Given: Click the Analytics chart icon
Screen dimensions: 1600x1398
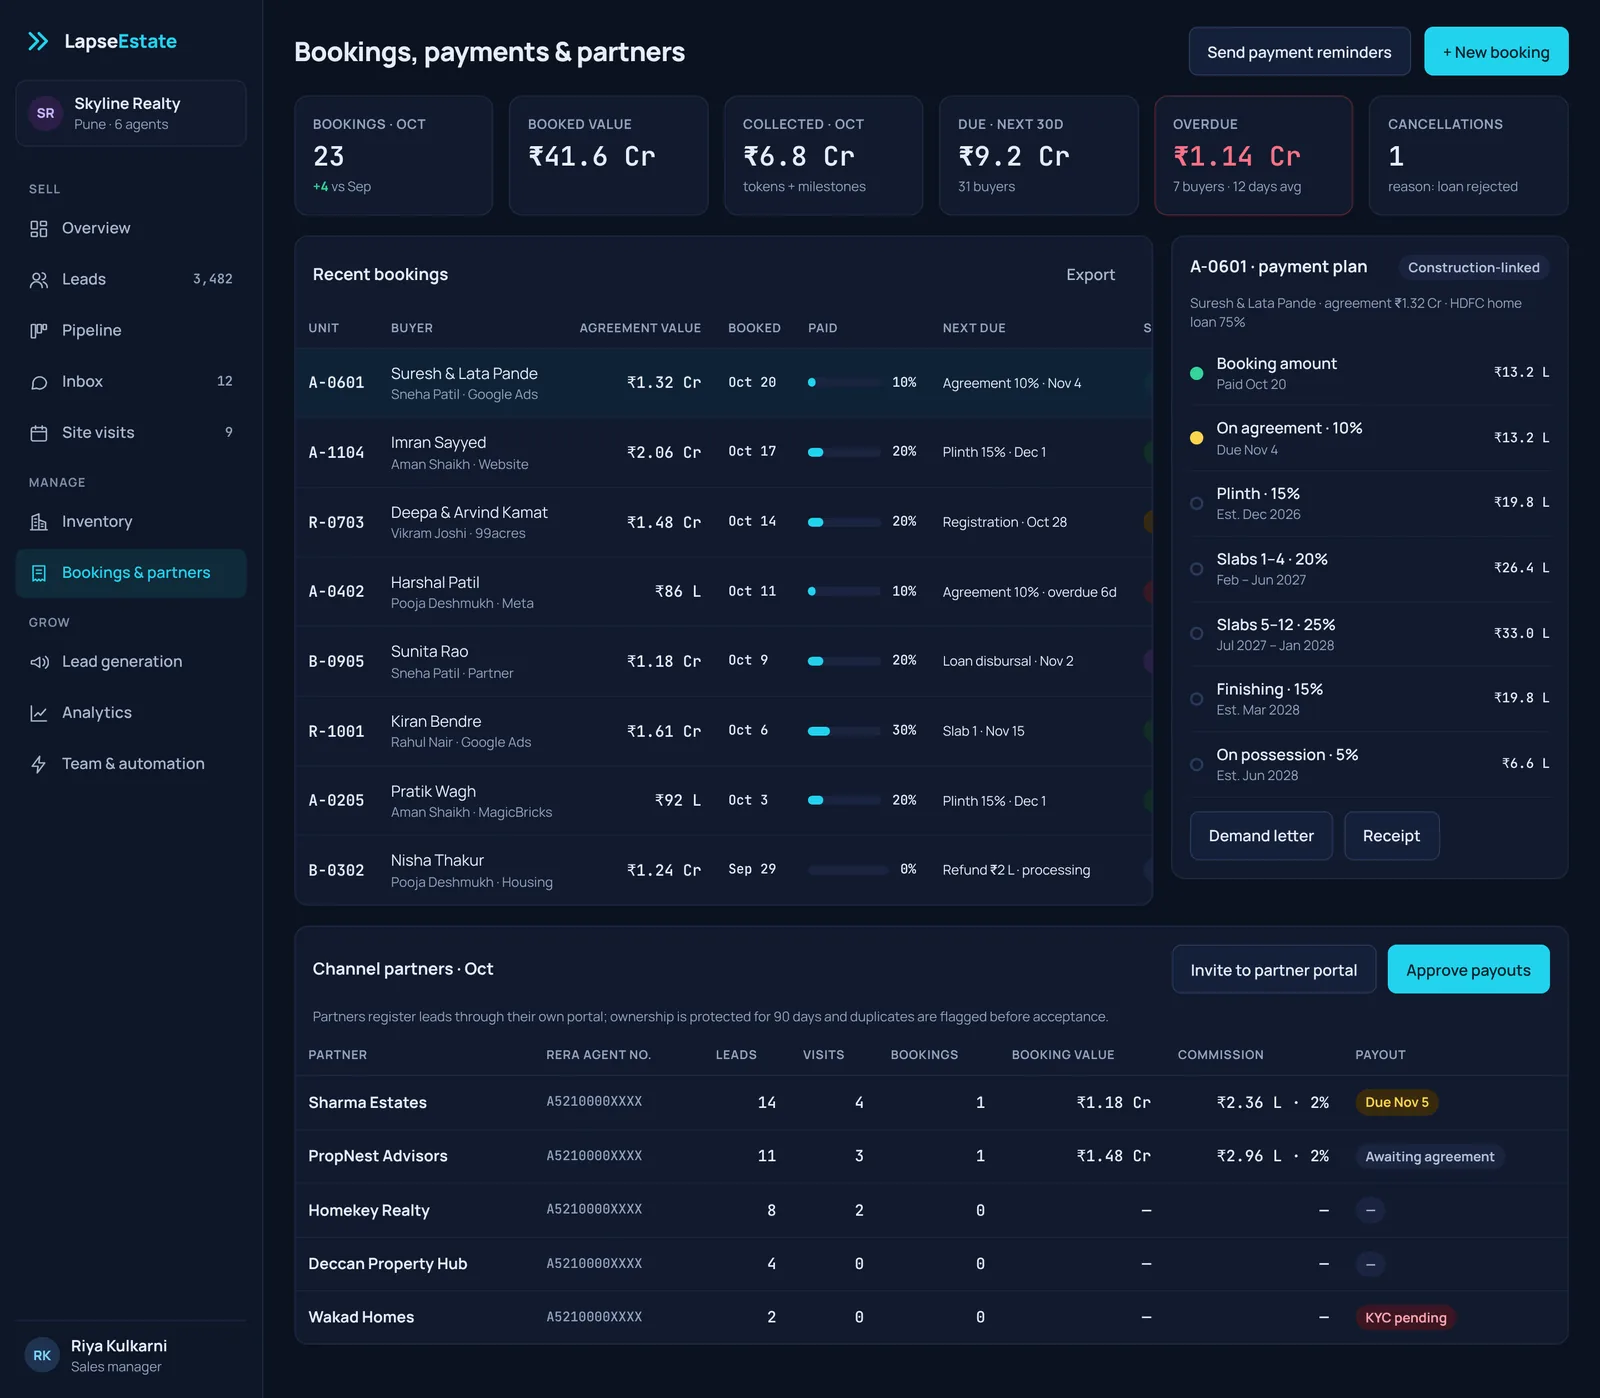Looking at the screenshot, I should pyautogui.click(x=39, y=713).
